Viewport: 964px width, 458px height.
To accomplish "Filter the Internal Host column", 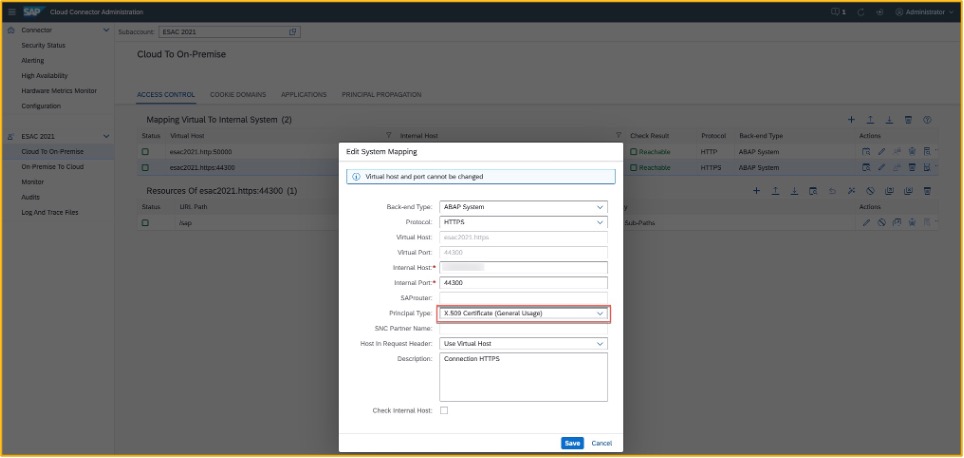I will pyautogui.click(x=618, y=136).
